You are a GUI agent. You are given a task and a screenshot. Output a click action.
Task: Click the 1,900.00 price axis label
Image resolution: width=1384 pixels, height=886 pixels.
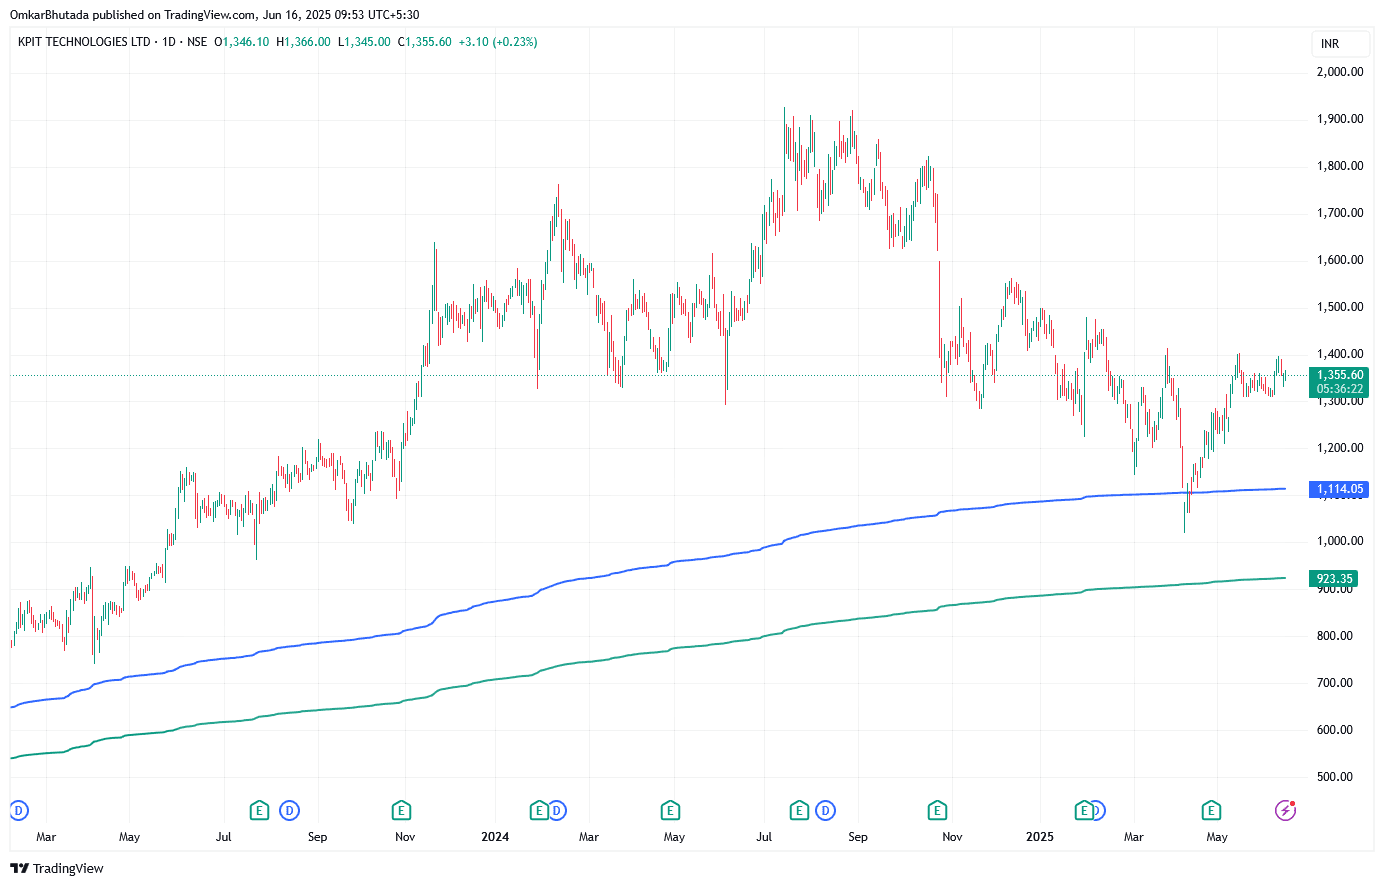[1340, 119]
